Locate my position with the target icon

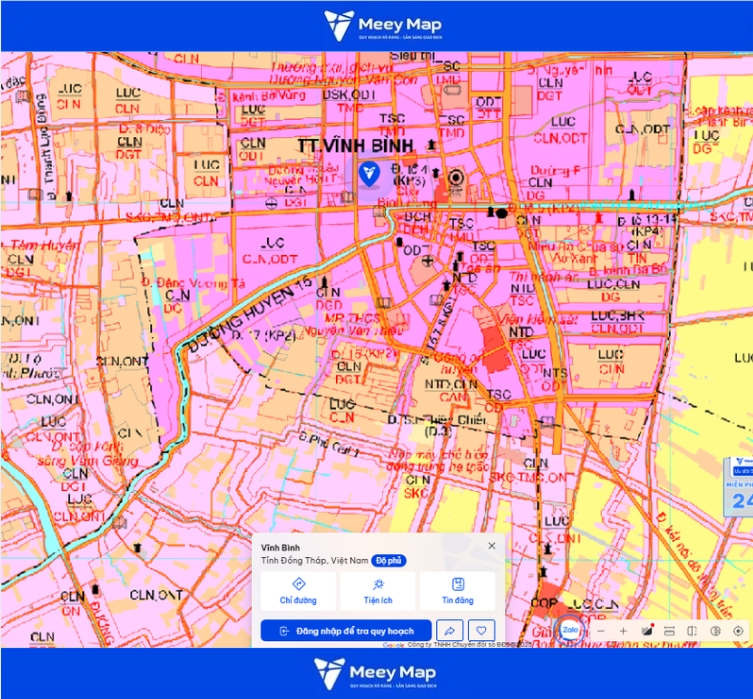[738, 631]
